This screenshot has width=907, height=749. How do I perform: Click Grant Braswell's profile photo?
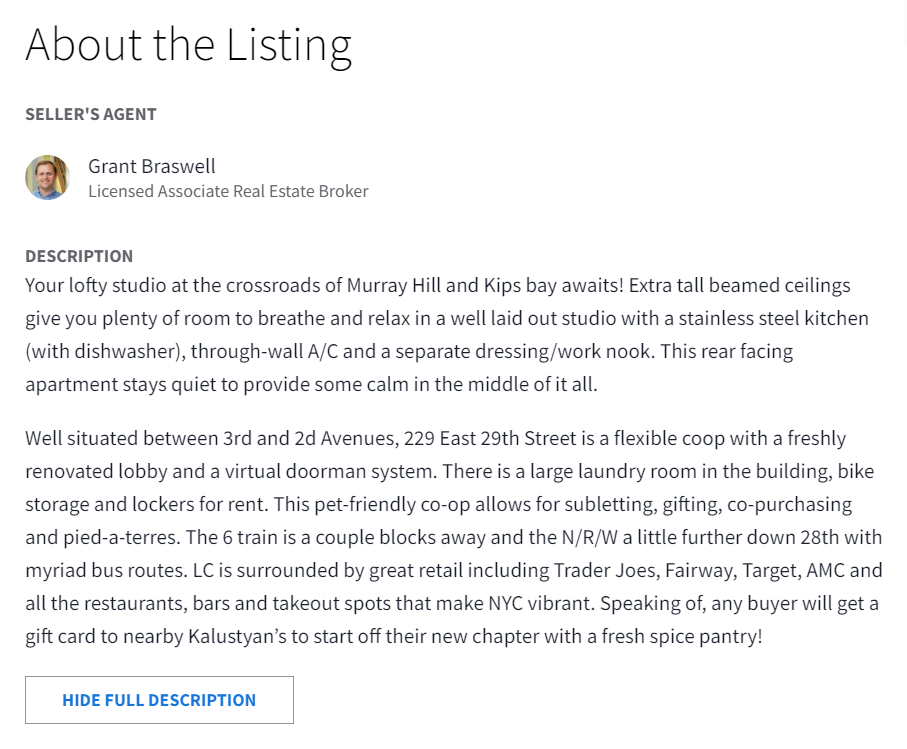tap(47, 178)
